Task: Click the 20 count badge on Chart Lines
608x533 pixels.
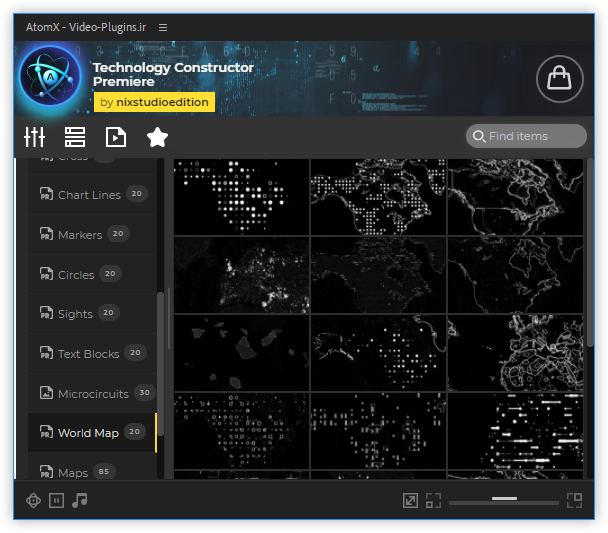Action: tap(136, 193)
